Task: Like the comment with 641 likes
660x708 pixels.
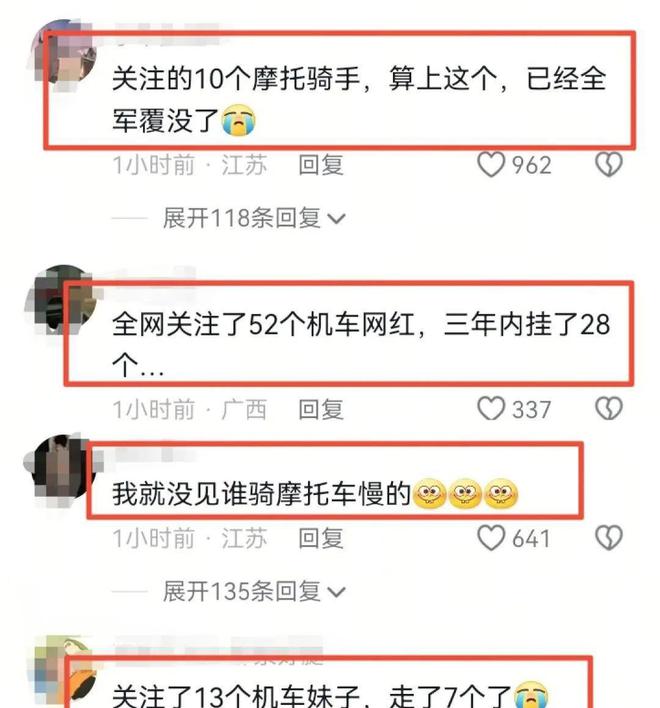Action: (x=491, y=538)
